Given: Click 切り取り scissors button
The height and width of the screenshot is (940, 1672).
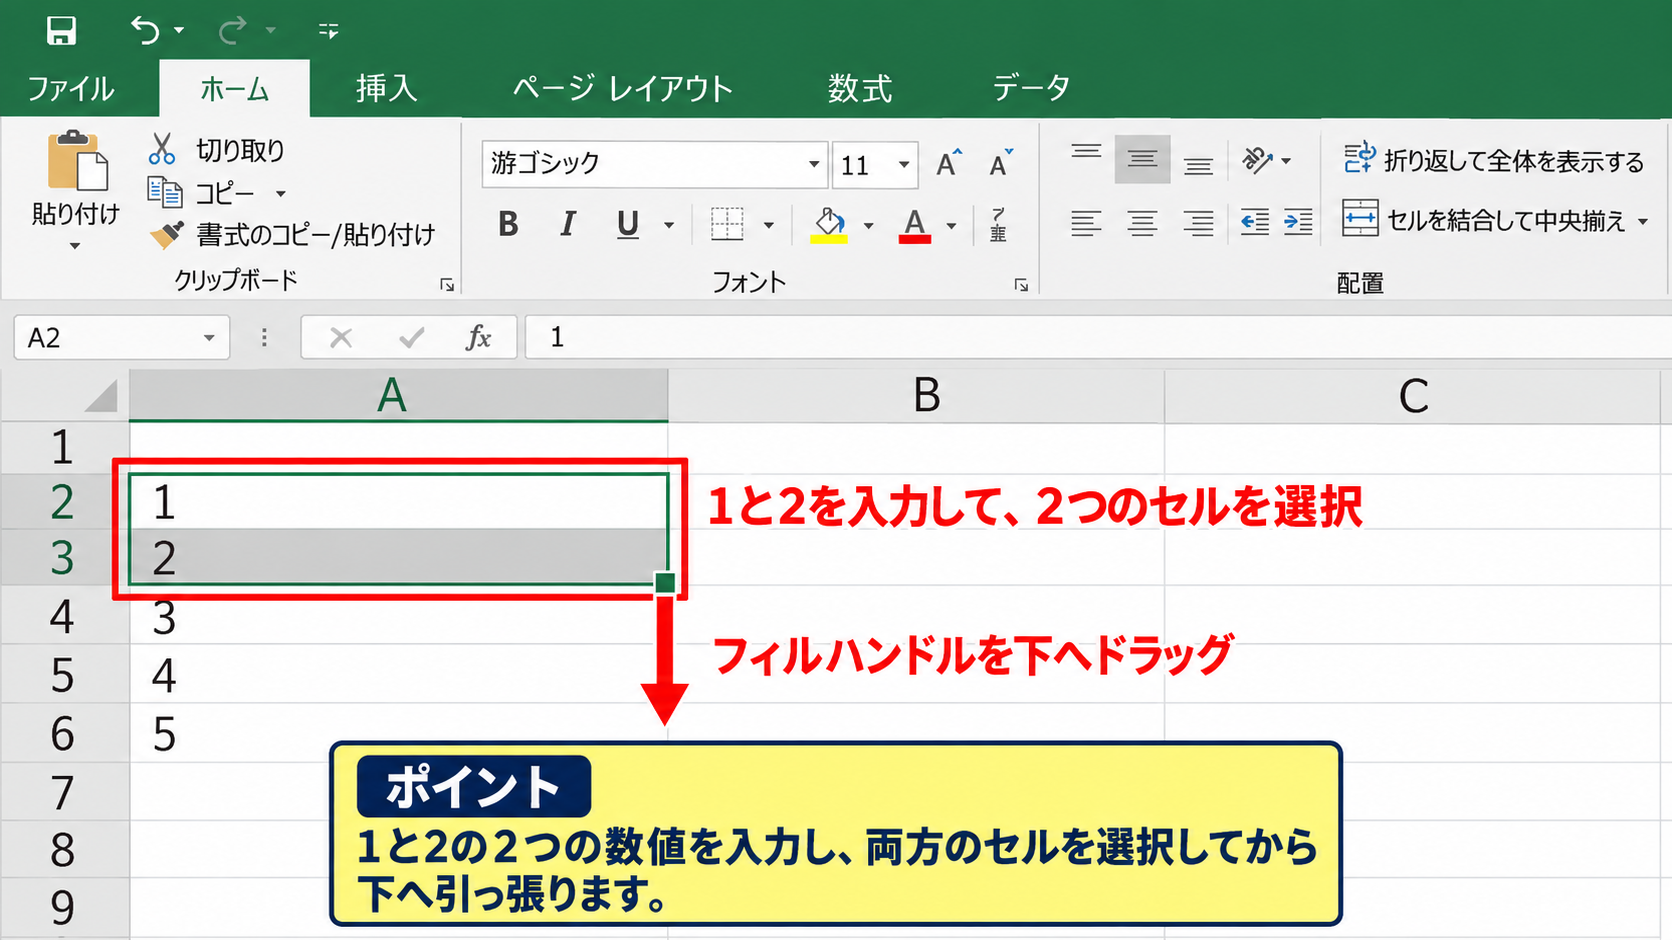Looking at the screenshot, I should pyautogui.click(x=217, y=150).
